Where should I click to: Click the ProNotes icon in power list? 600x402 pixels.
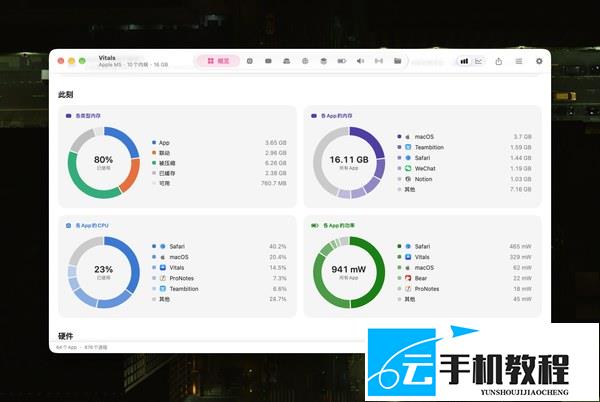coord(408,289)
